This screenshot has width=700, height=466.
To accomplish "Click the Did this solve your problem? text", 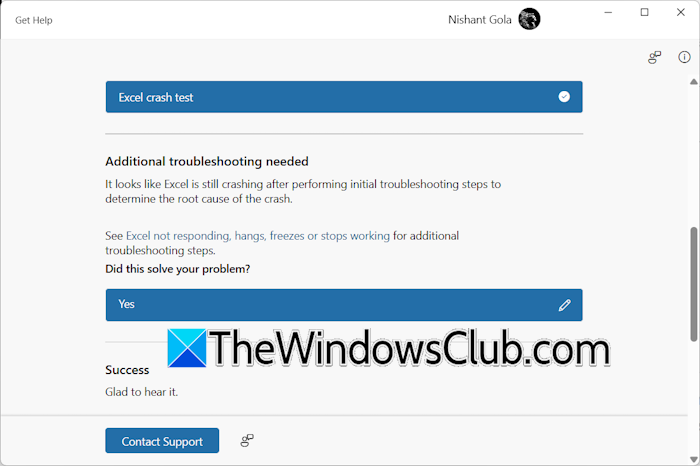I will click(178, 269).
